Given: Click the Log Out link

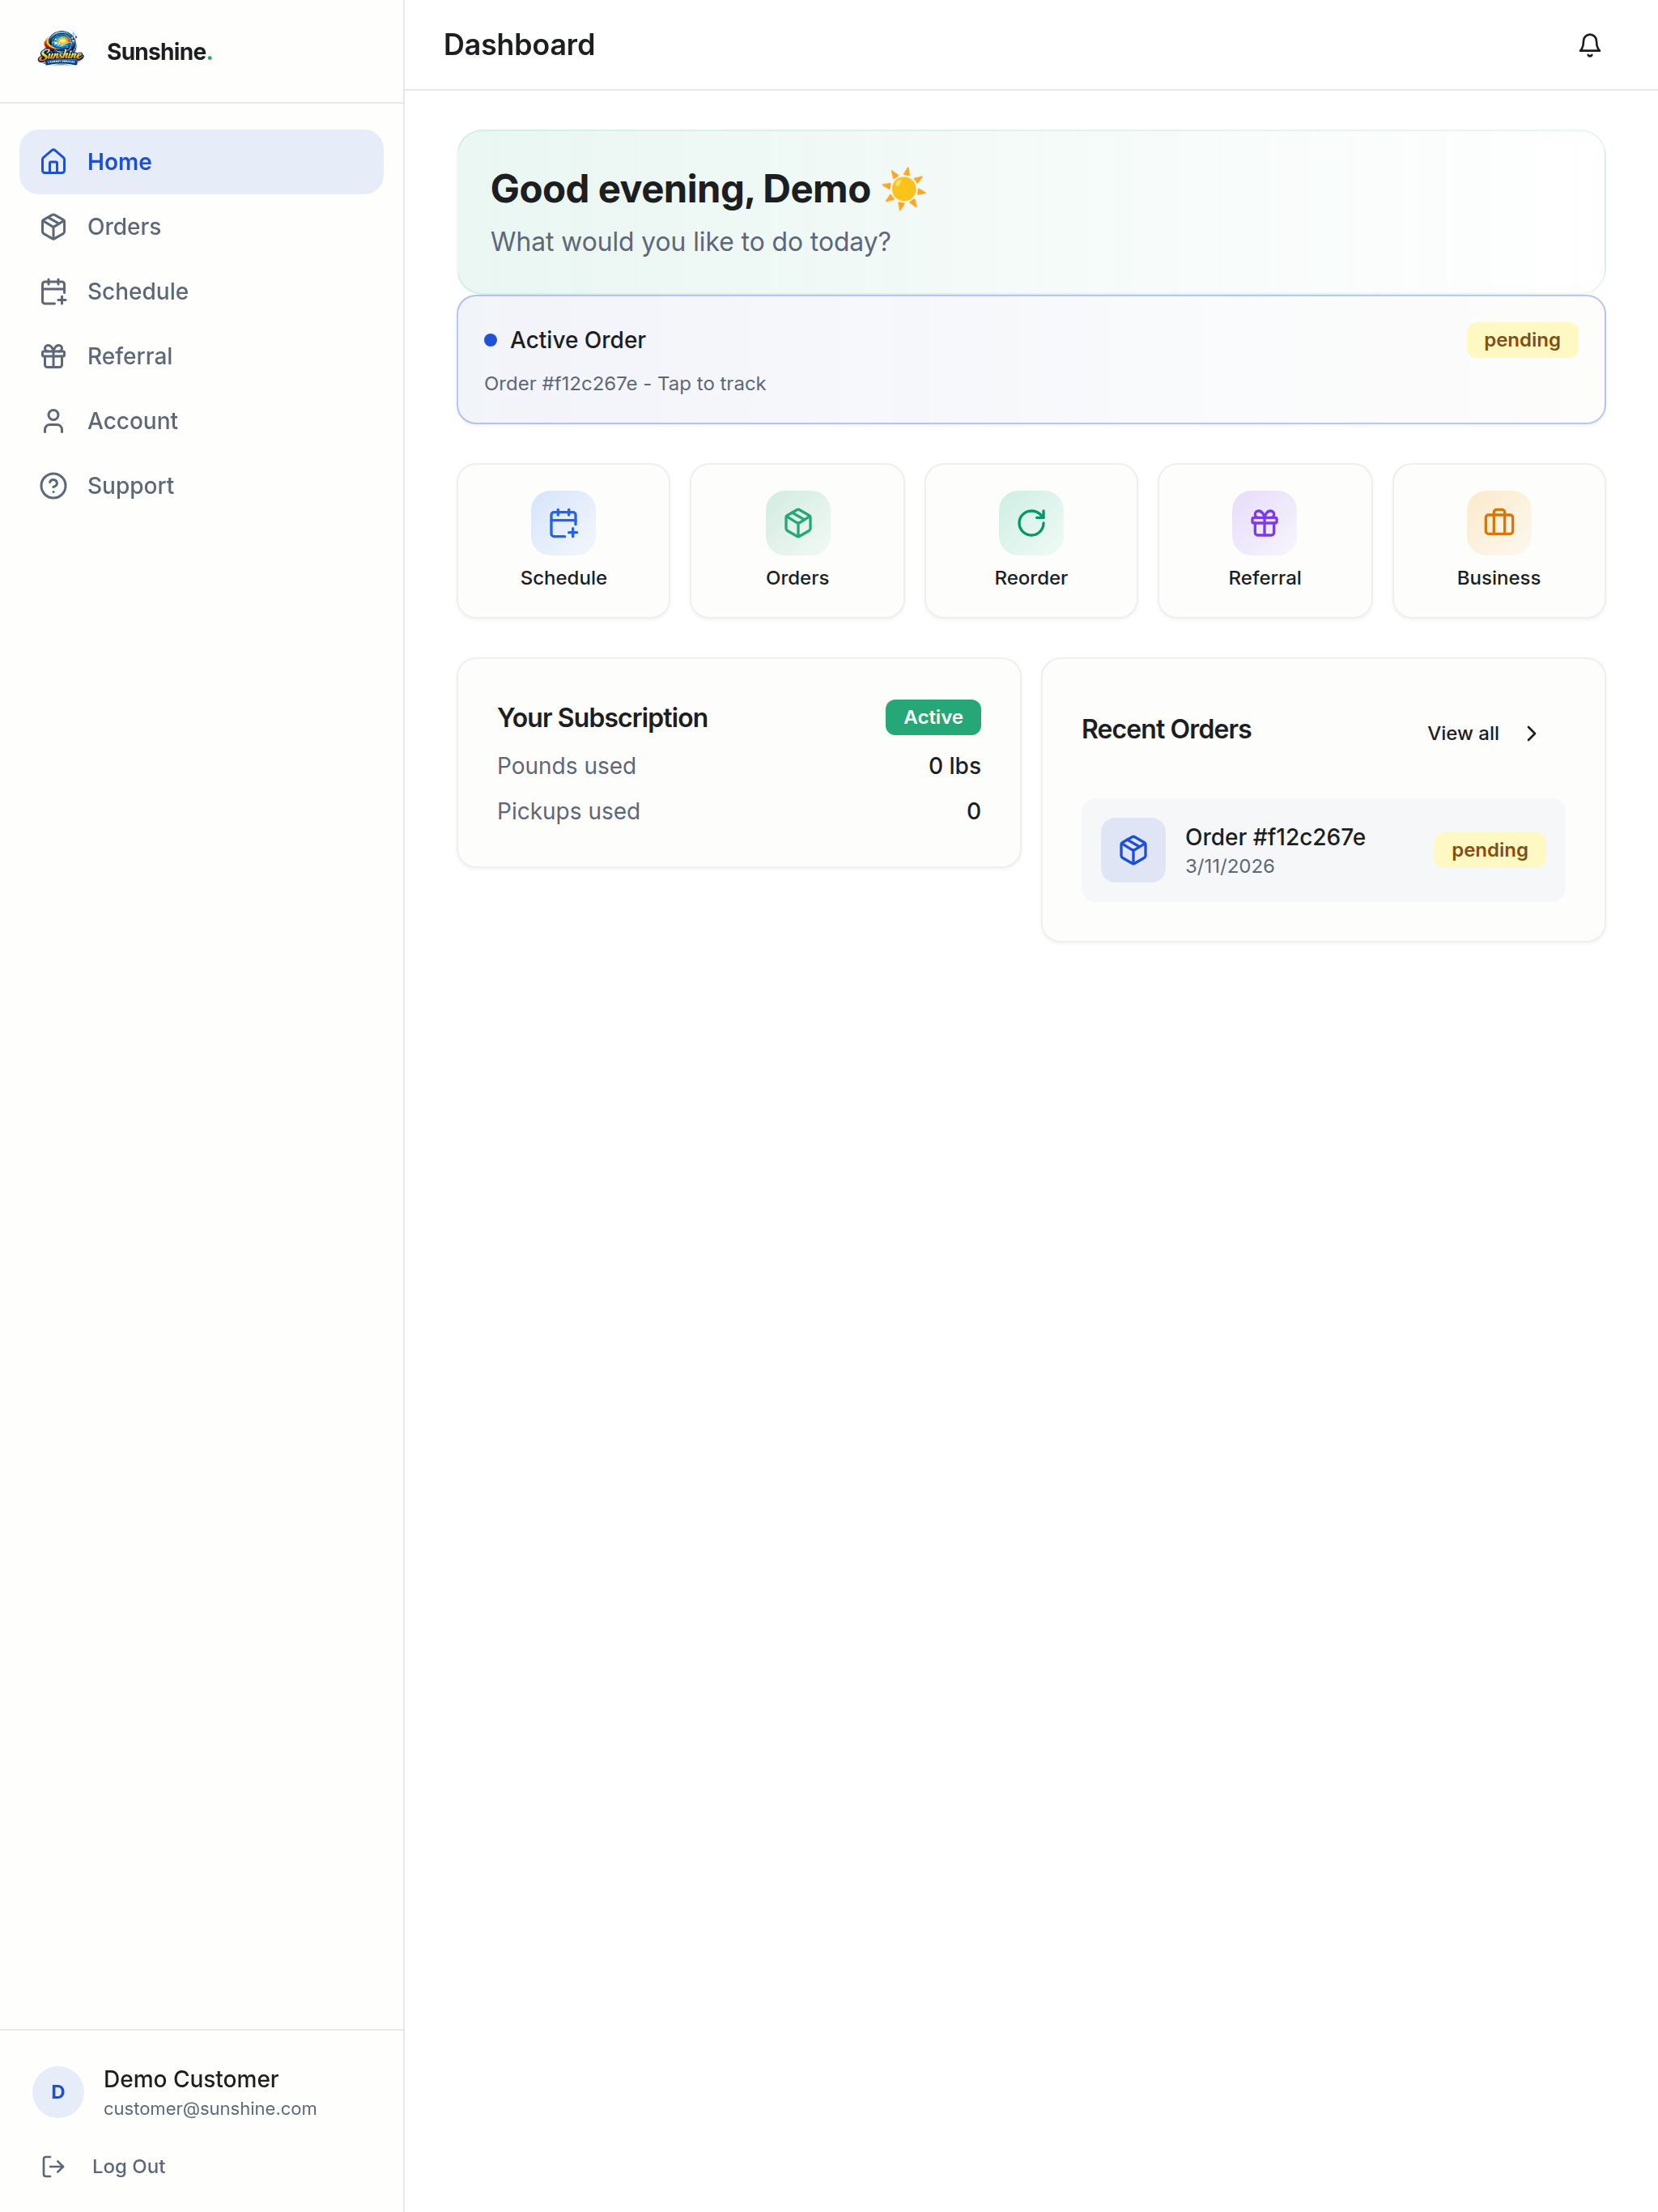Looking at the screenshot, I should (x=129, y=2166).
